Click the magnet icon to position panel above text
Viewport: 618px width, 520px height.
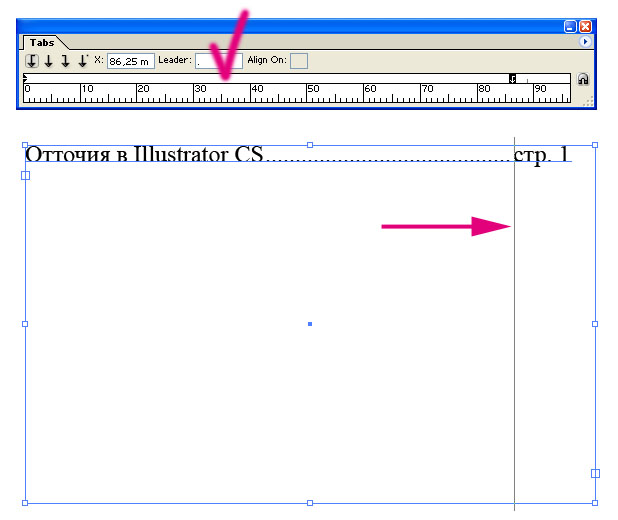coord(583,79)
